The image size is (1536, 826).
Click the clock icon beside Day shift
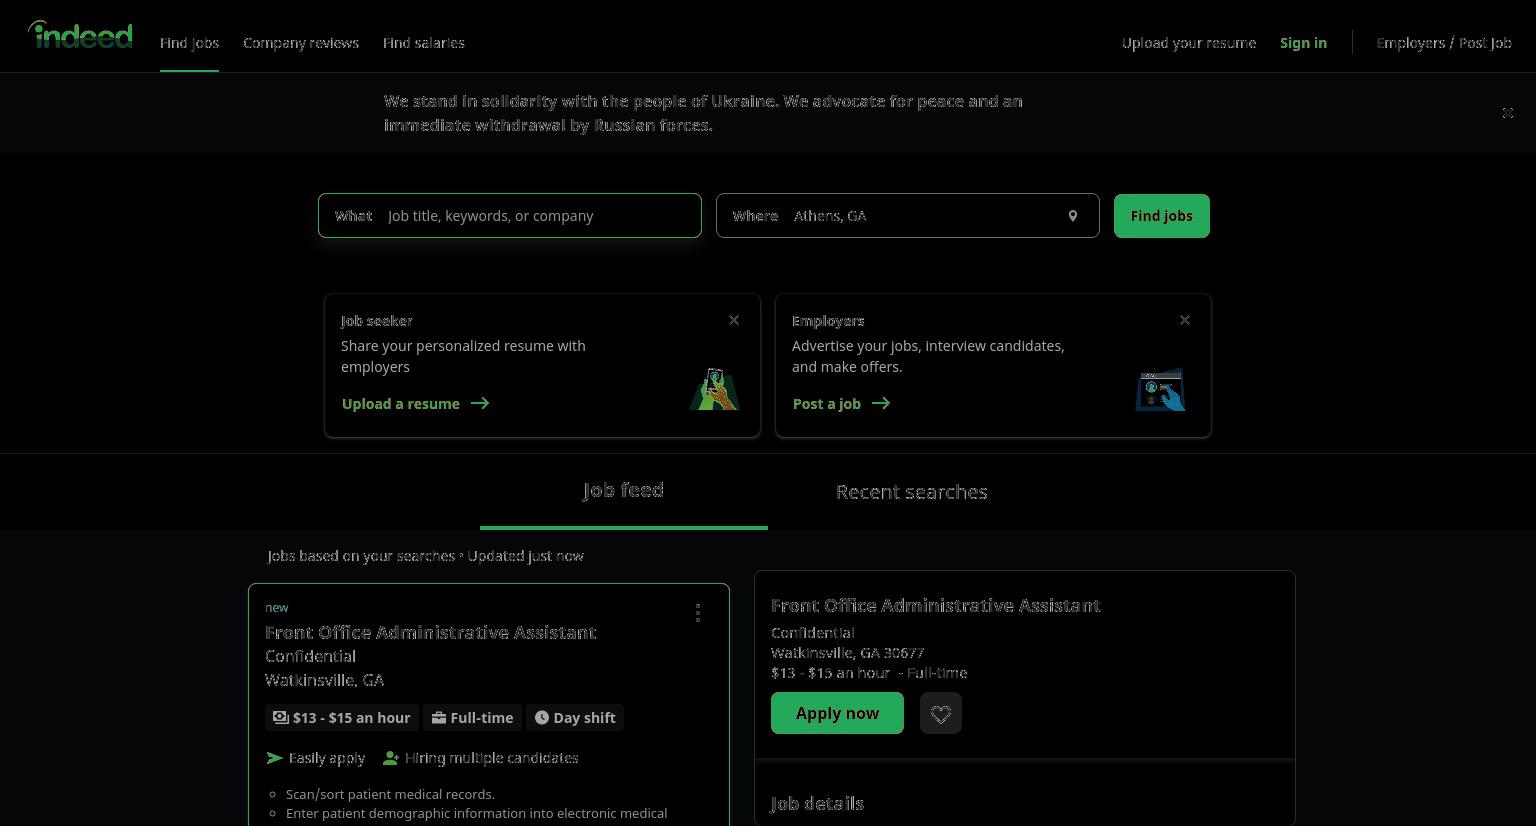point(542,718)
